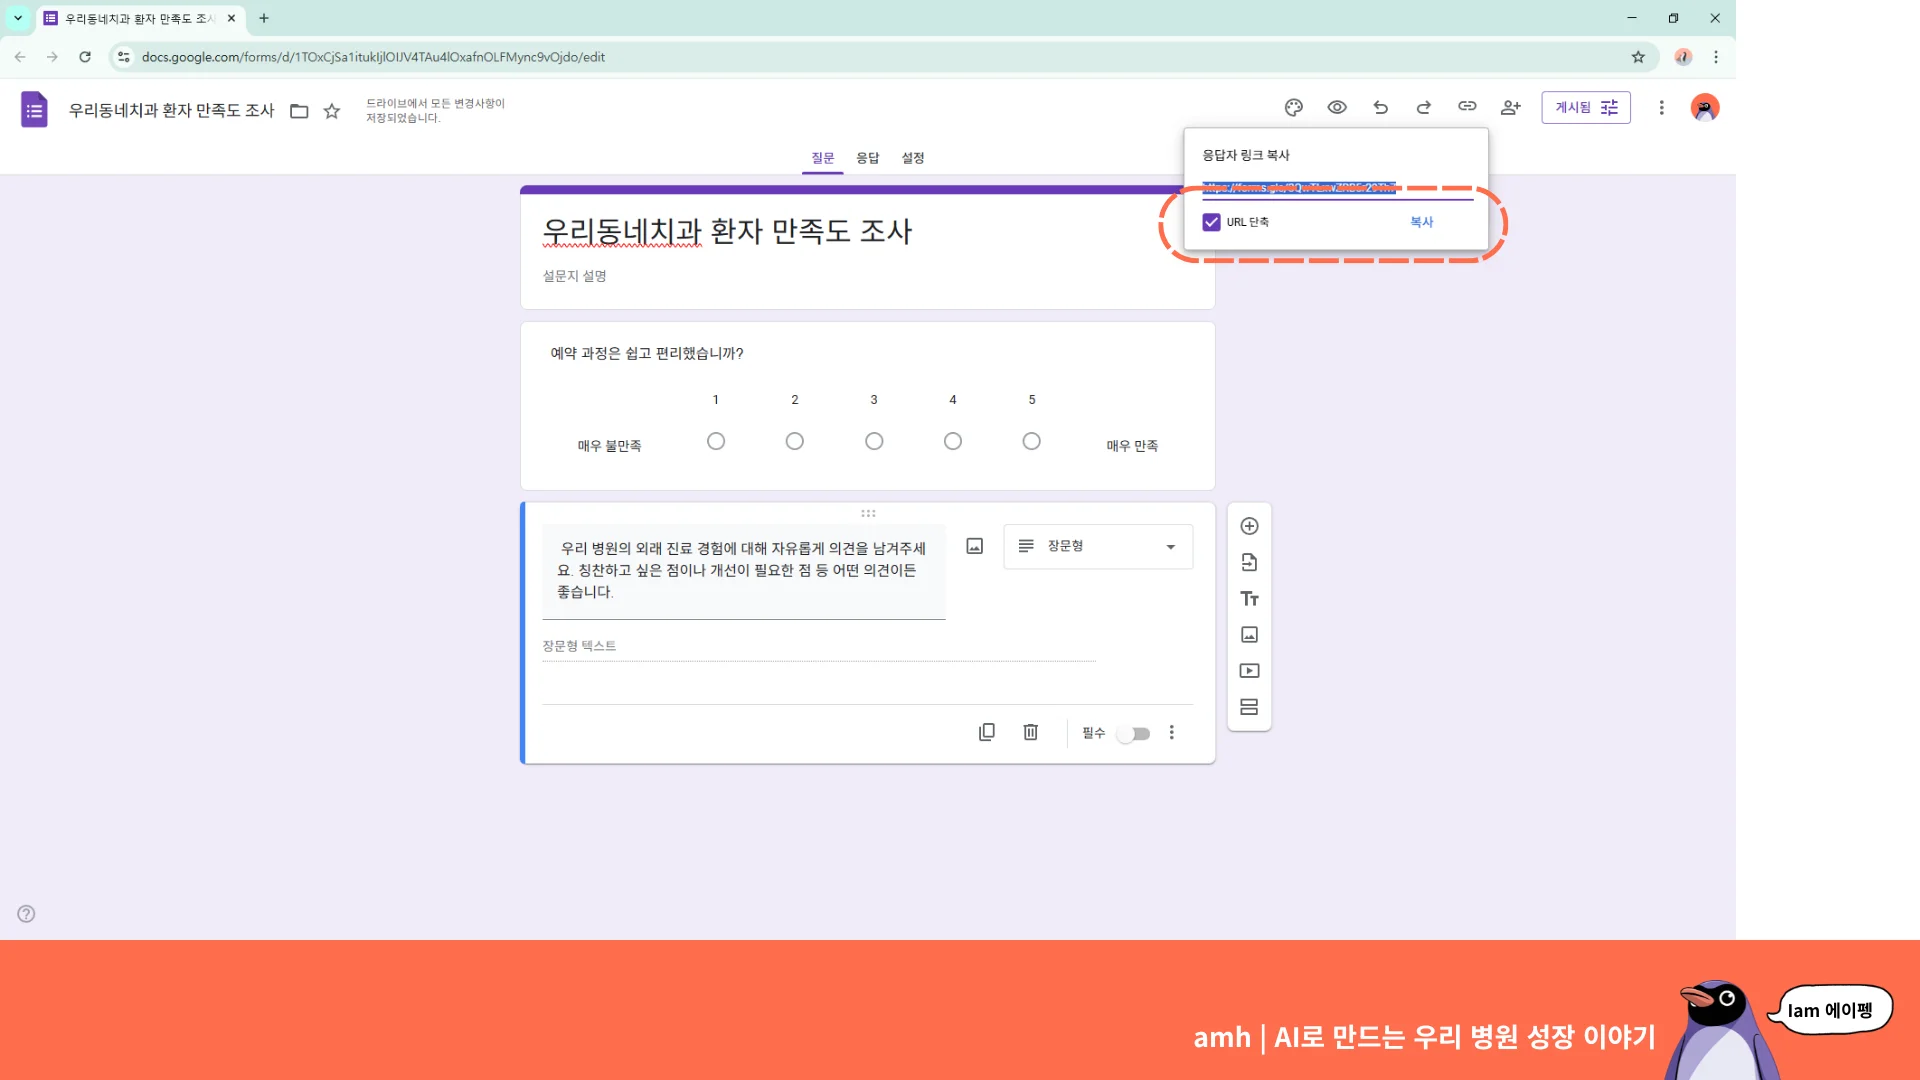
Task: Open publish options next to 게시됨
Action: [1609, 107]
